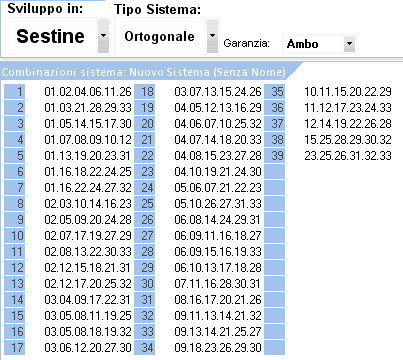Select the Ambo guarantee field
The image size is (403, 360).
click(313, 44)
